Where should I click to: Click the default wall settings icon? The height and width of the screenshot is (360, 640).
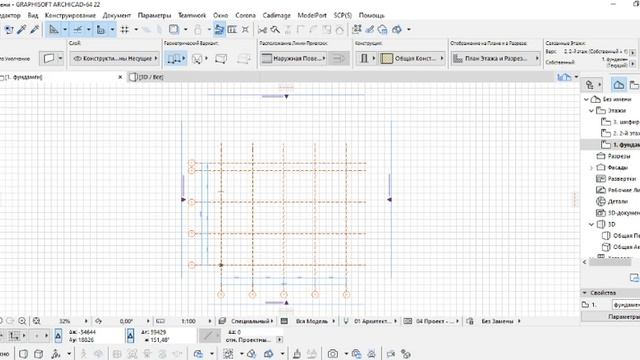pyautogui.click(x=49, y=58)
